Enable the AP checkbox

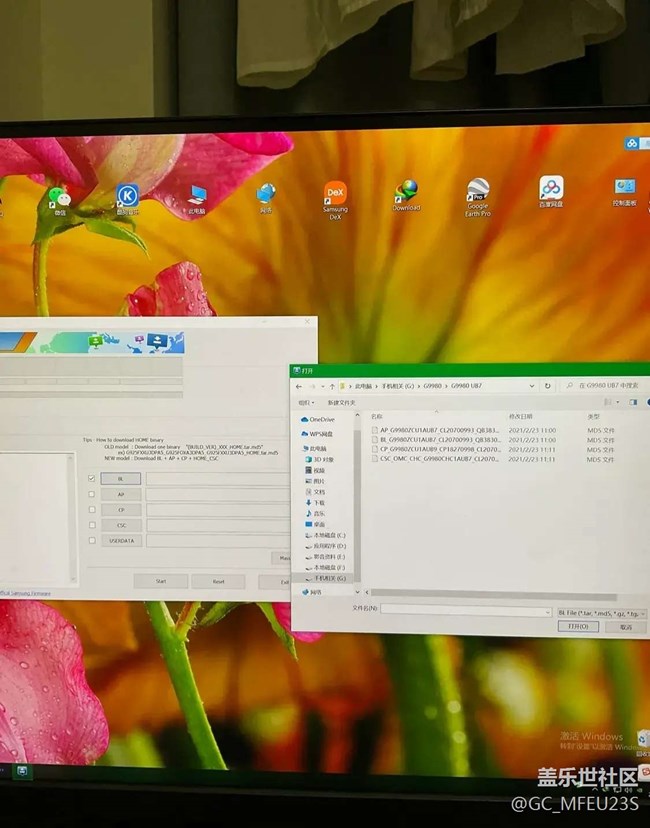[x=92, y=494]
